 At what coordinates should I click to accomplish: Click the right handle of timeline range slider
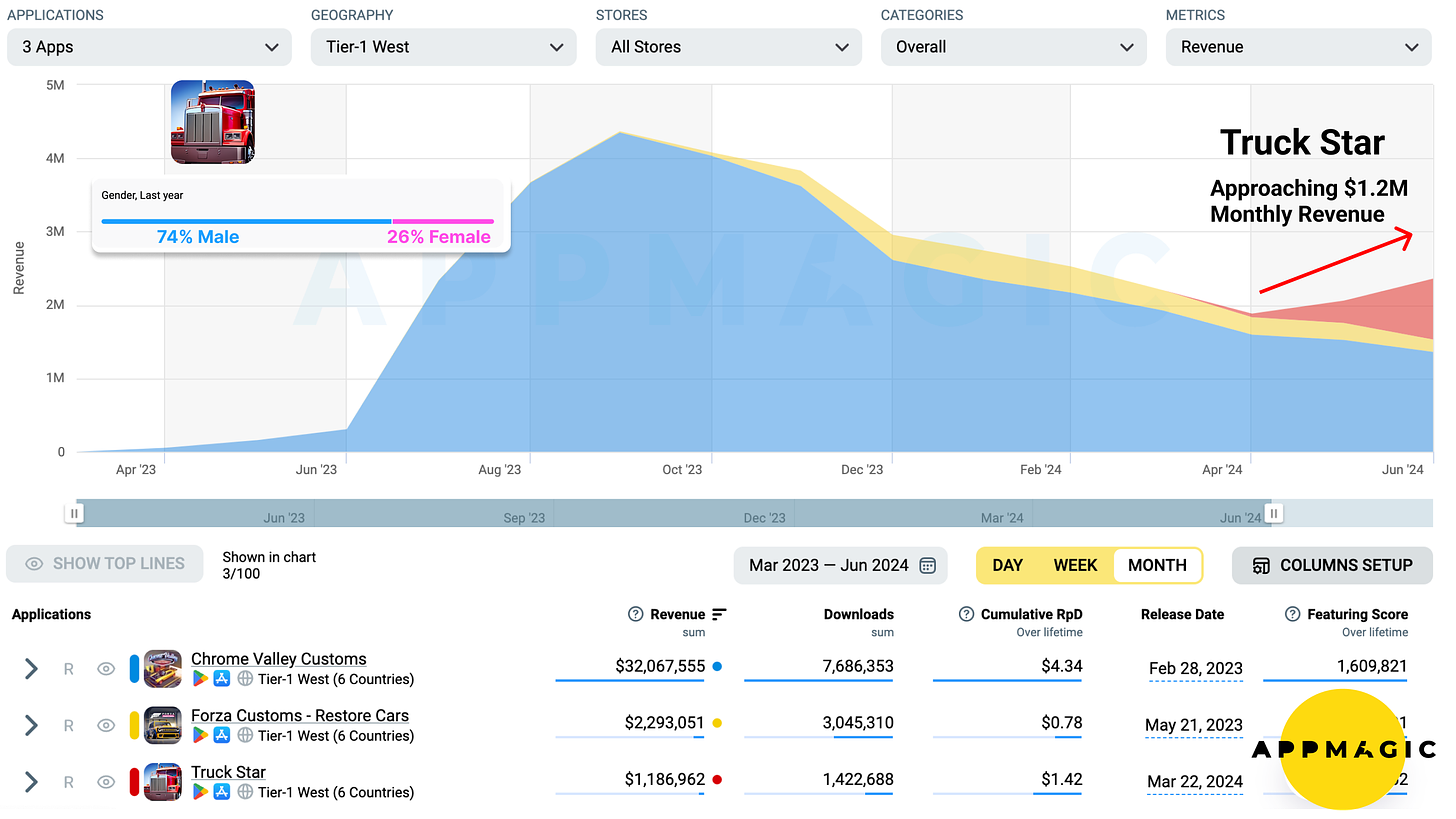pyautogui.click(x=1273, y=514)
